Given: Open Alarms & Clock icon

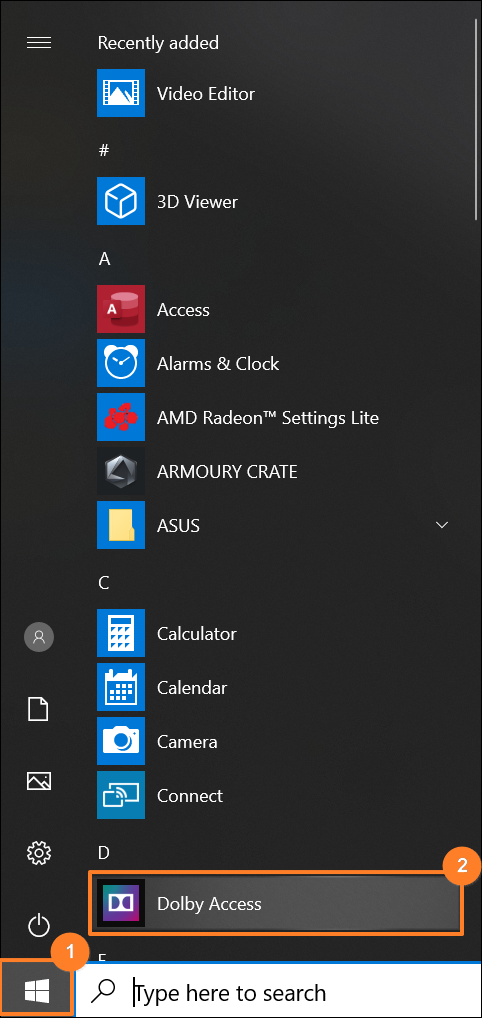Looking at the screenshot, I should [x=121, y=363].
